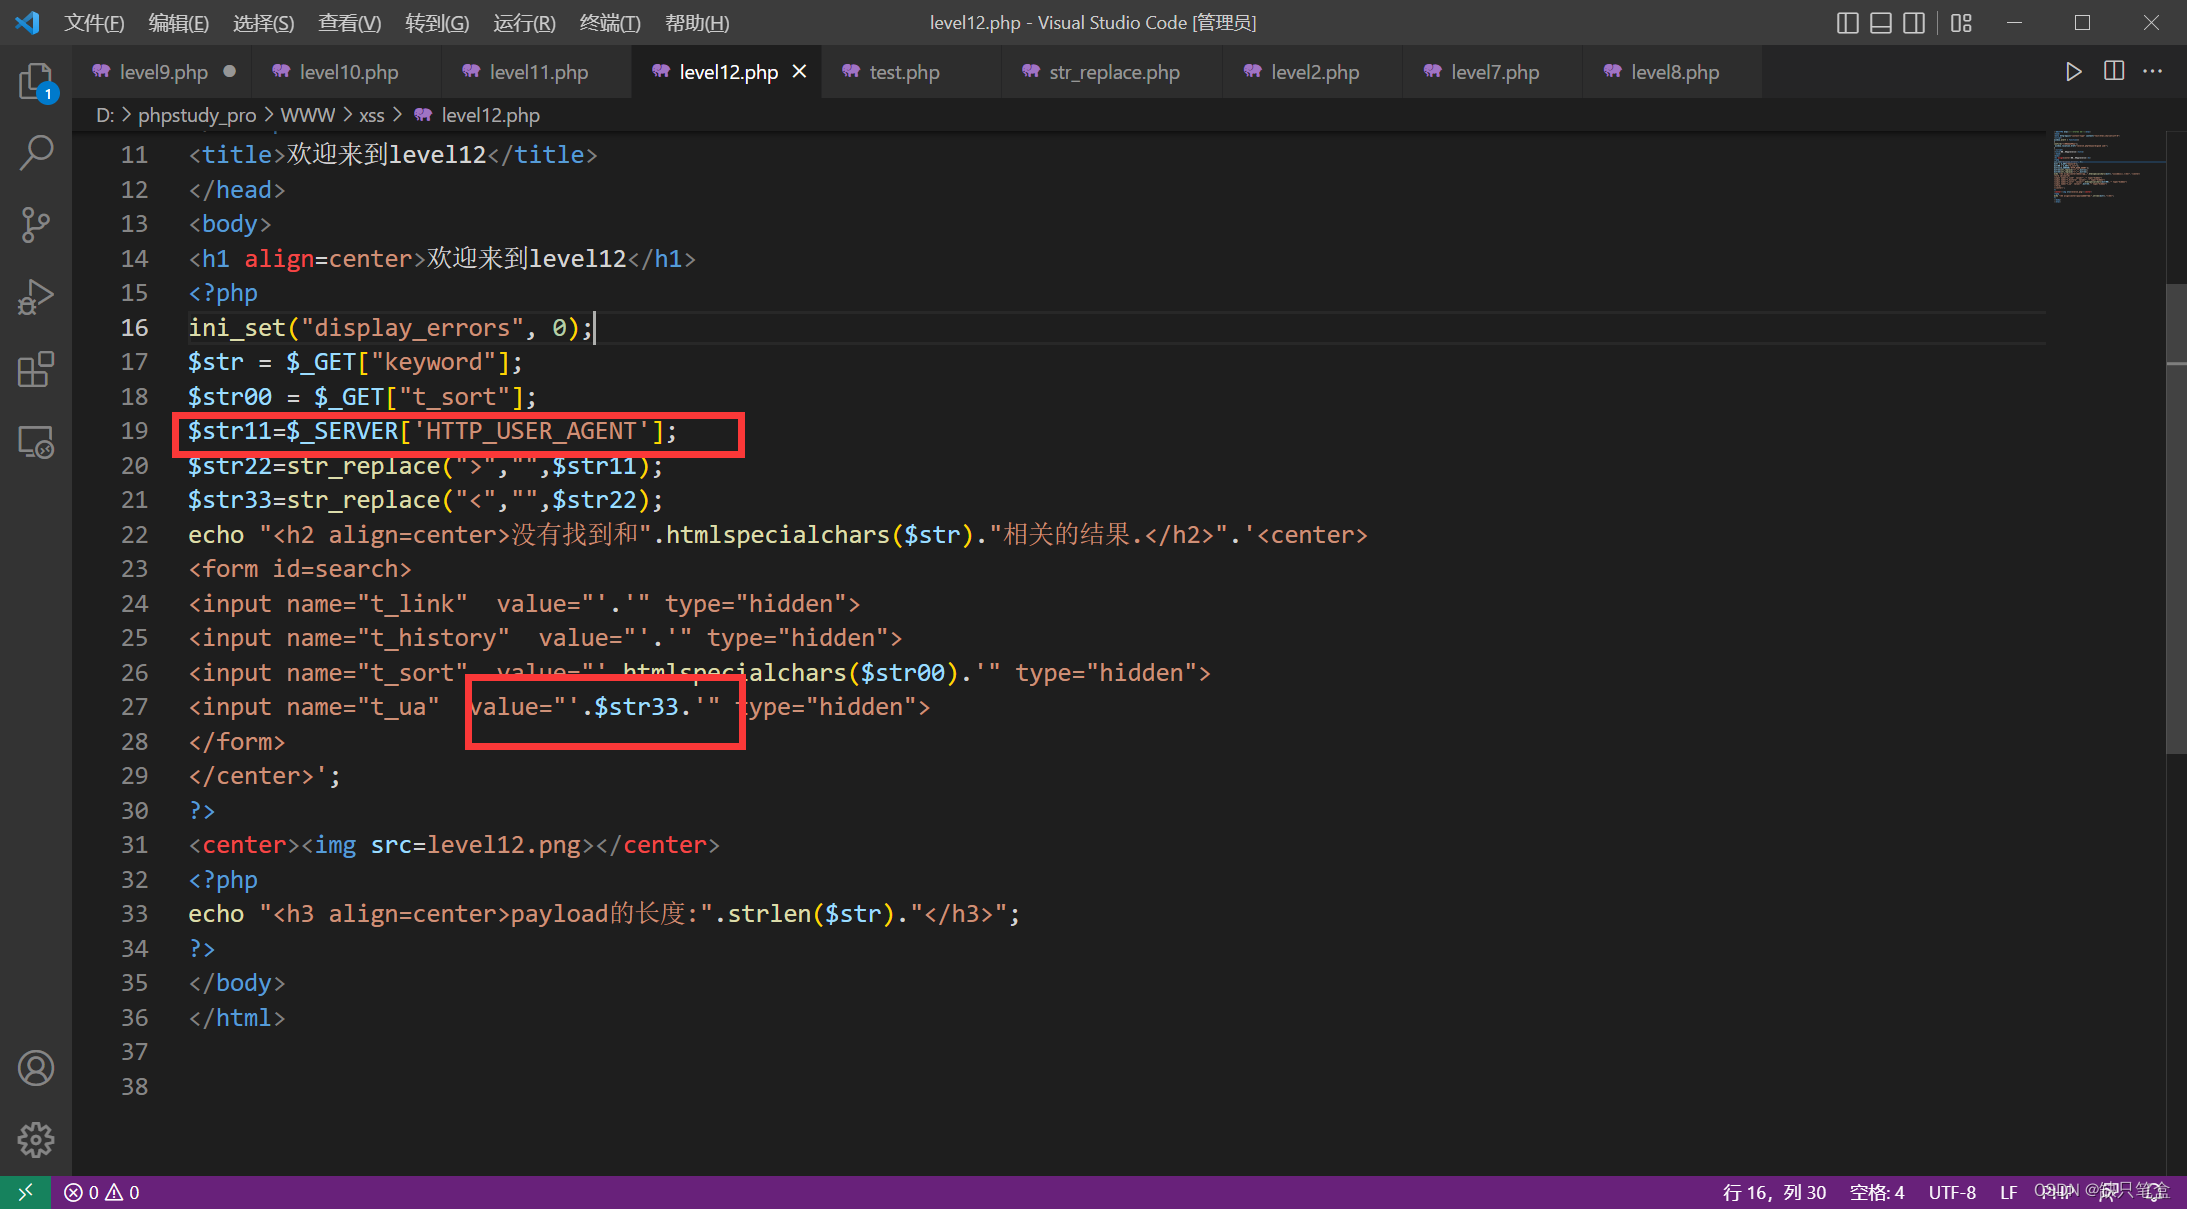The width and height of the screenshot is (2187, 1209).
Task: Open editor More Actions ellipsis
Action: (2153, 71)
